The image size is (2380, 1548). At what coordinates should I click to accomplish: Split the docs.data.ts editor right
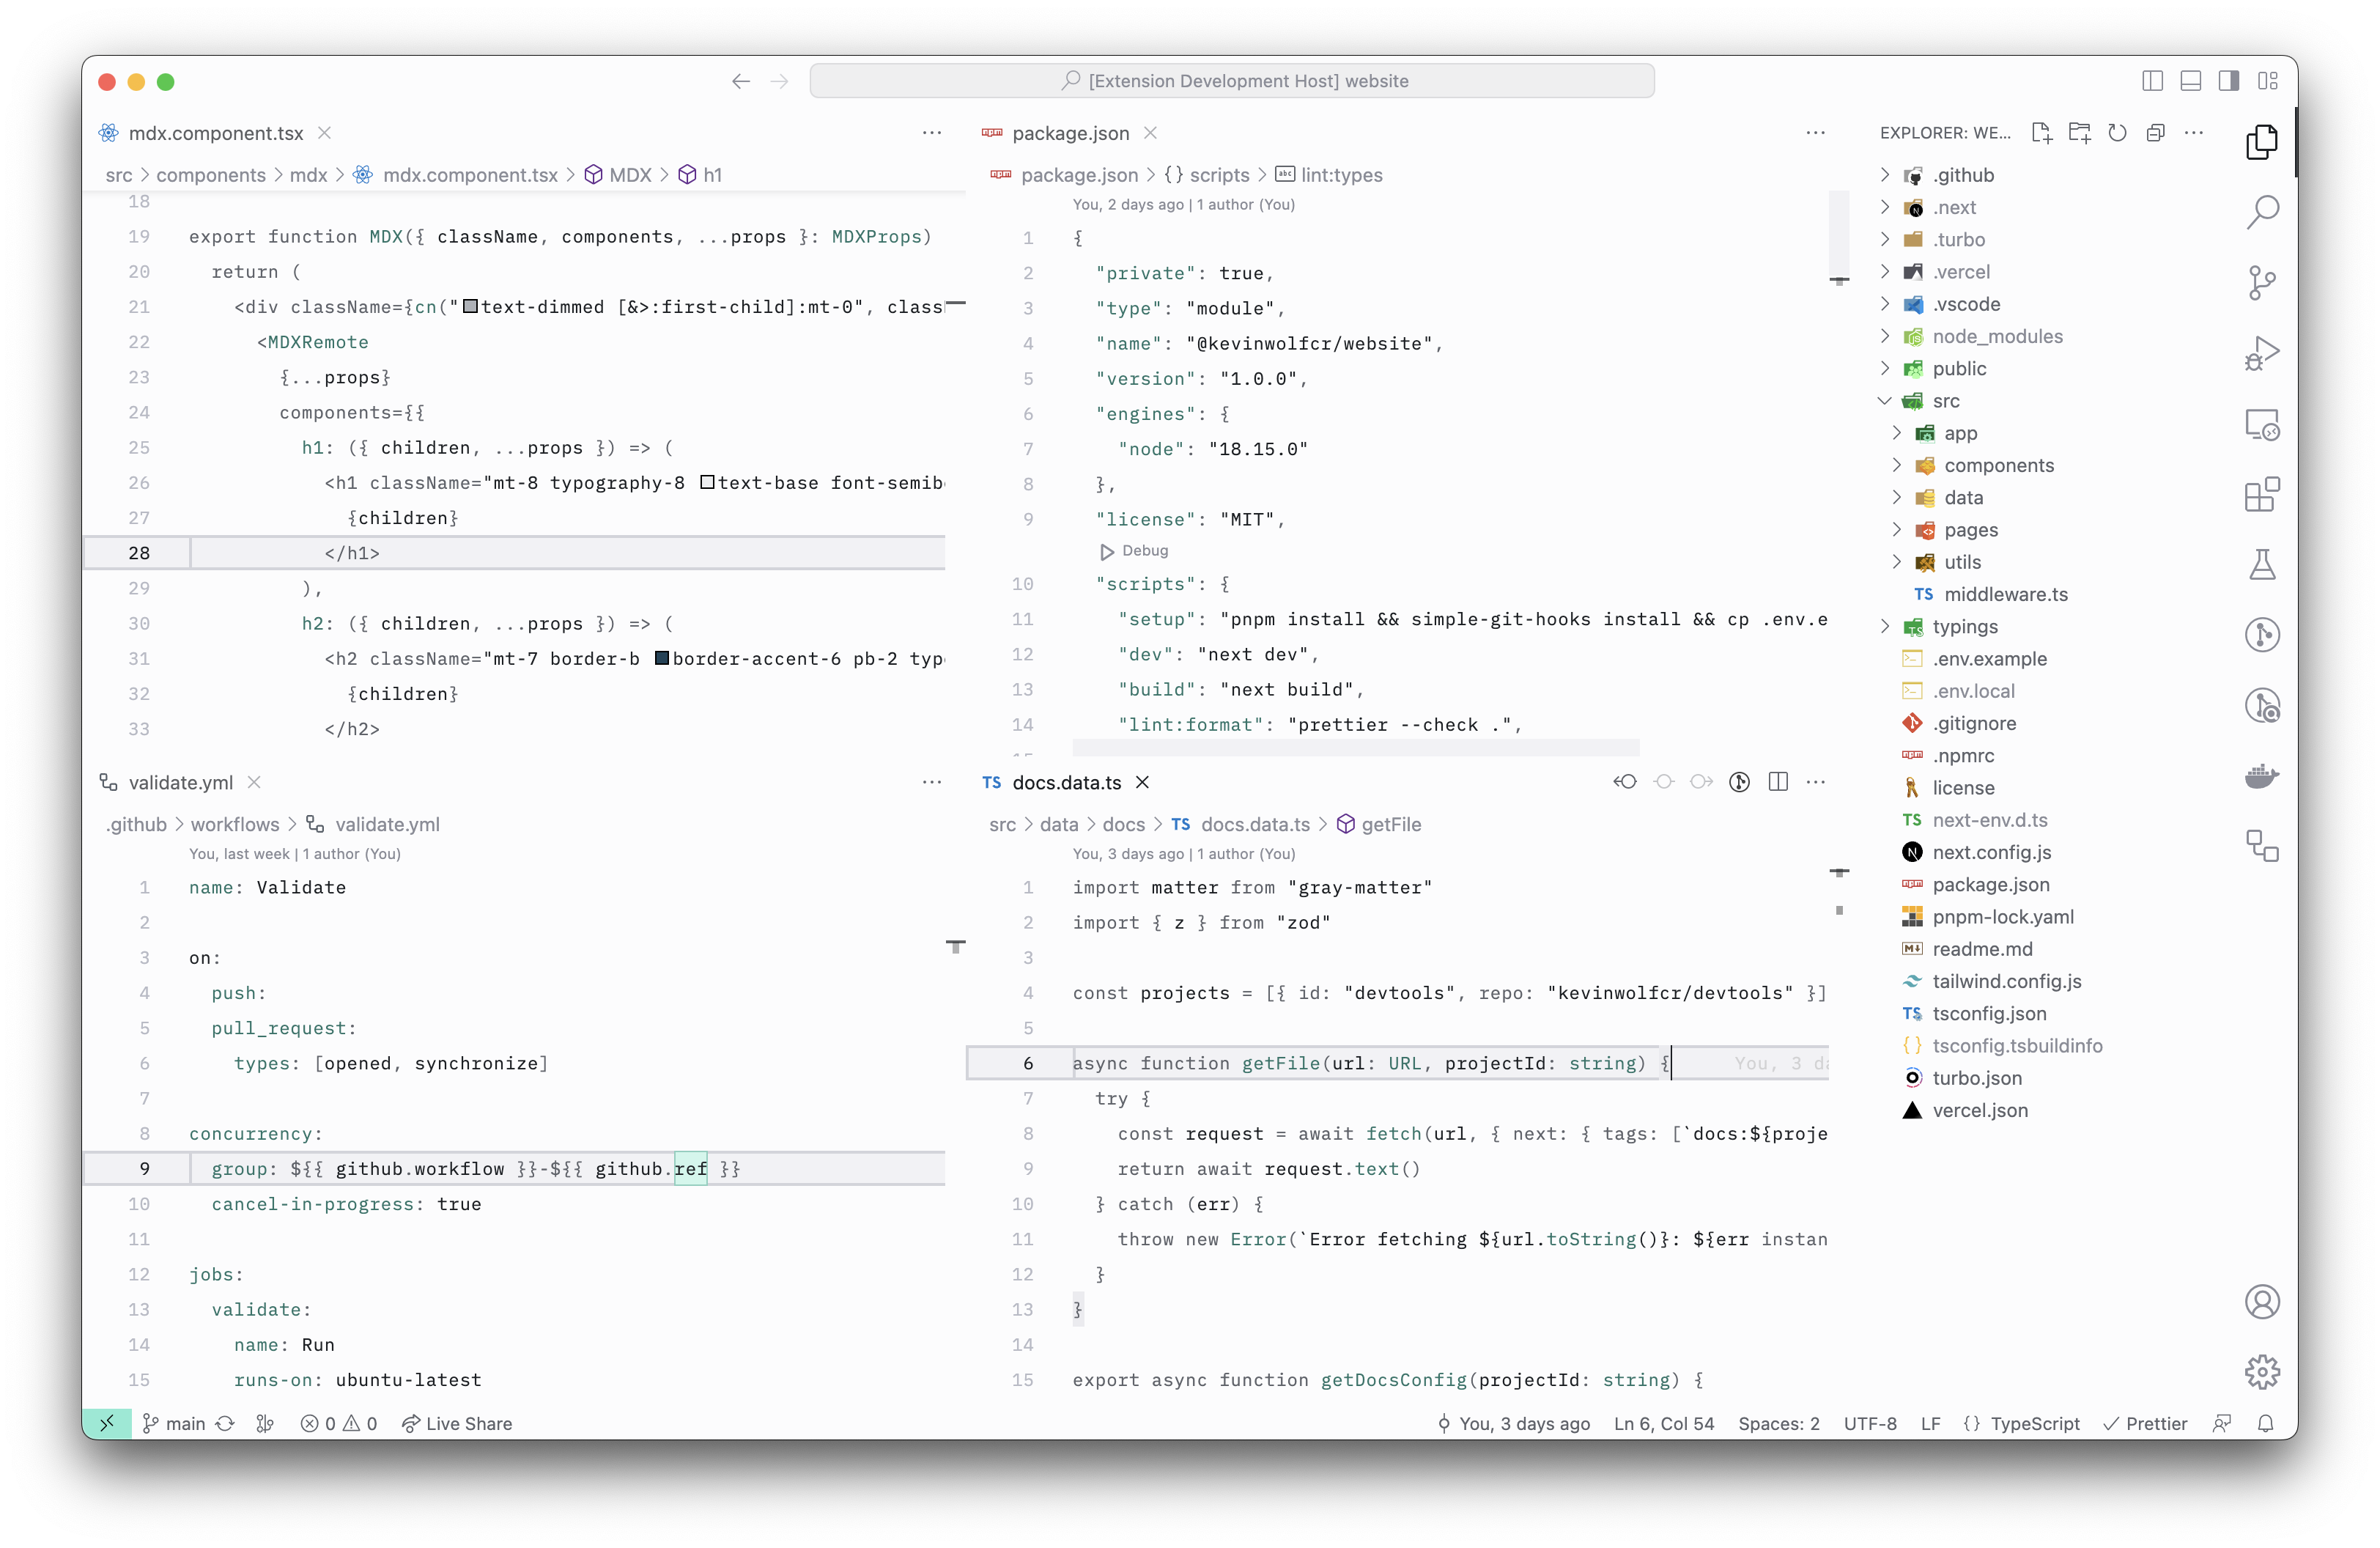[x=1778, y=782]
